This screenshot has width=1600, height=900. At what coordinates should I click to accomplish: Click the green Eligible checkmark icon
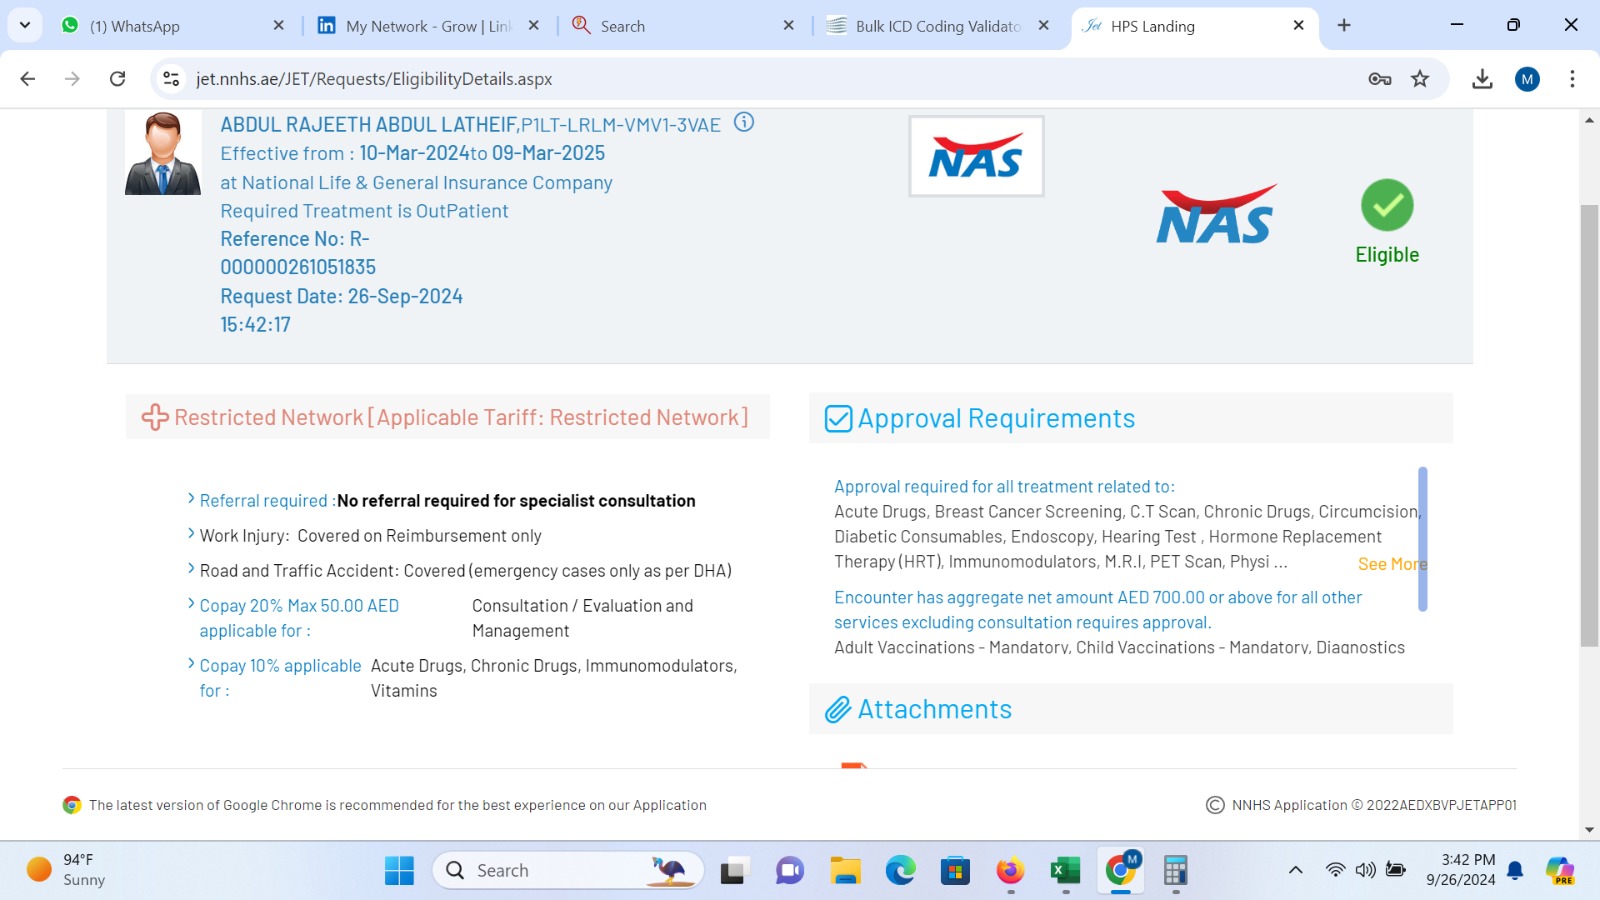pos(1386,205)
